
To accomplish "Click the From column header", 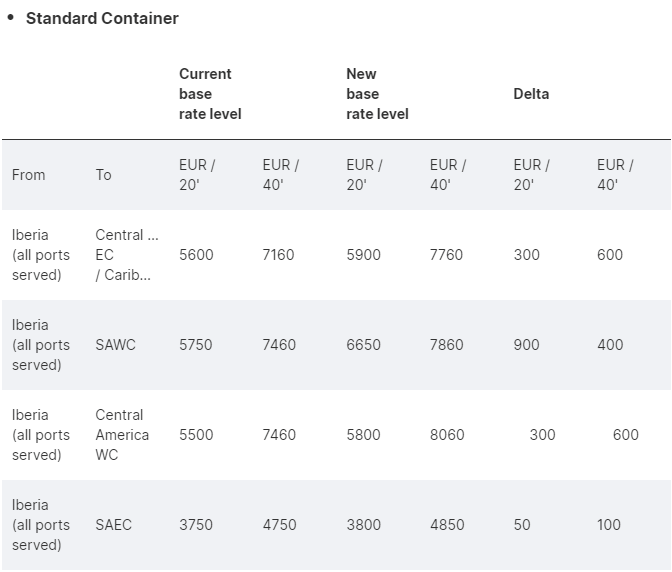I will click(29, 175).
